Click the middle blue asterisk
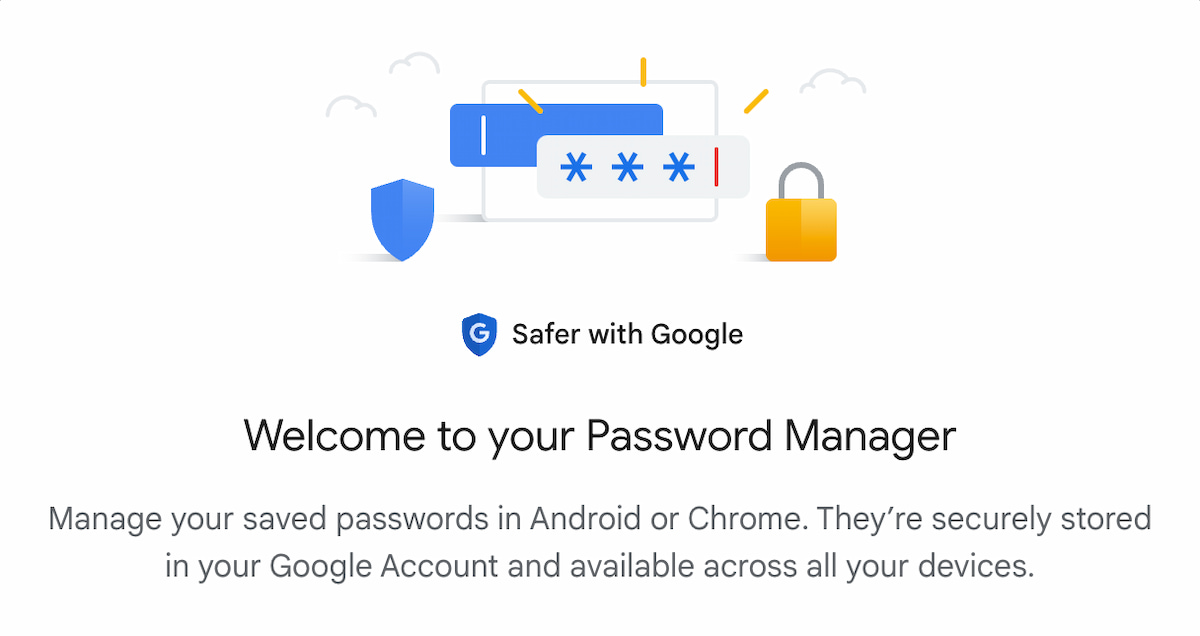 pyautogui.click(x=627, y=167)
